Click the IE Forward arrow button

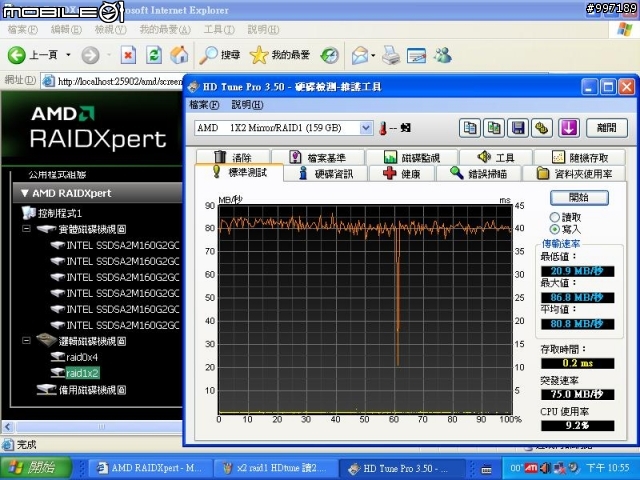pos(90,55)
